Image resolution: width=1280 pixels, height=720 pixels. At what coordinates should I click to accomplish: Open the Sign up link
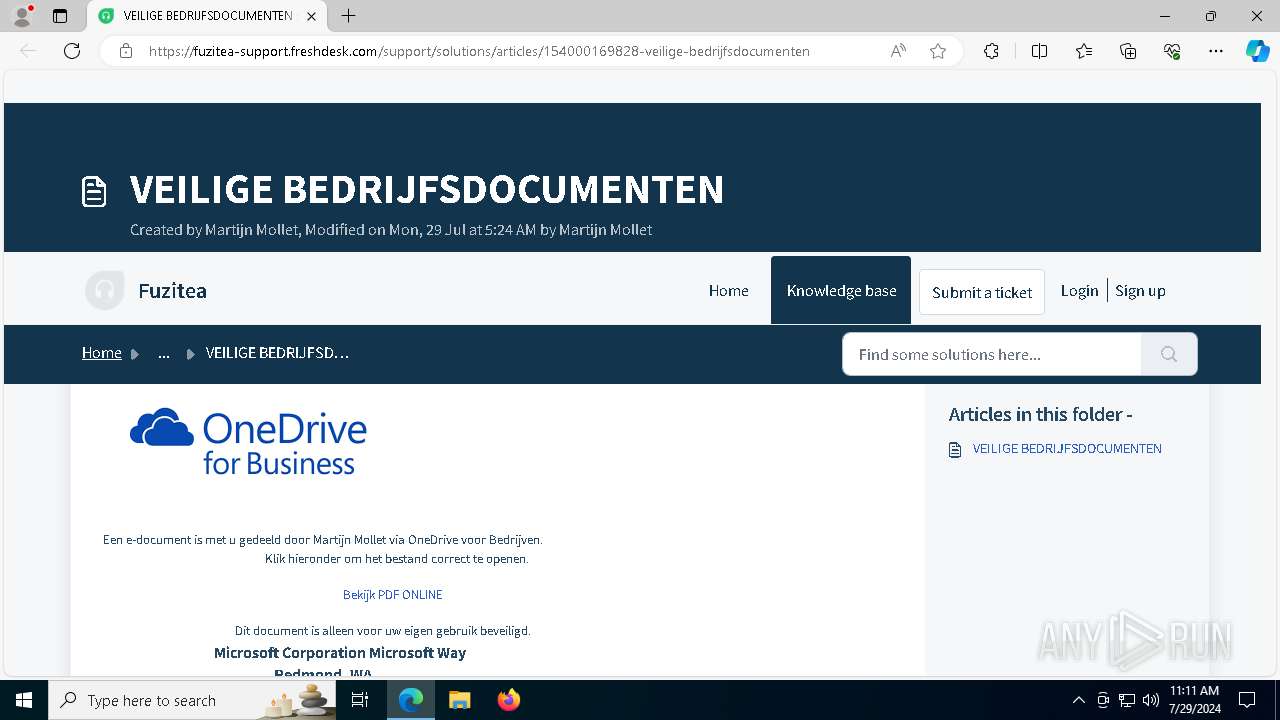point(1140,291)
